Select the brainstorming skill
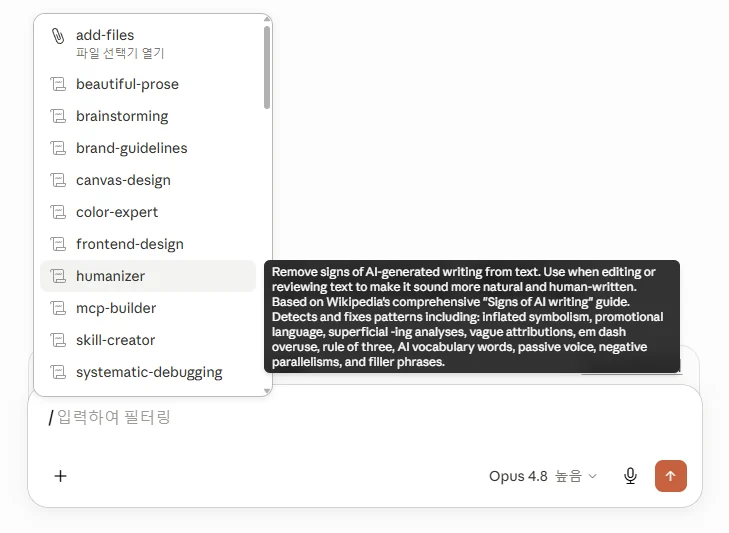The image size is (729, 533). [x=148, y=116]
